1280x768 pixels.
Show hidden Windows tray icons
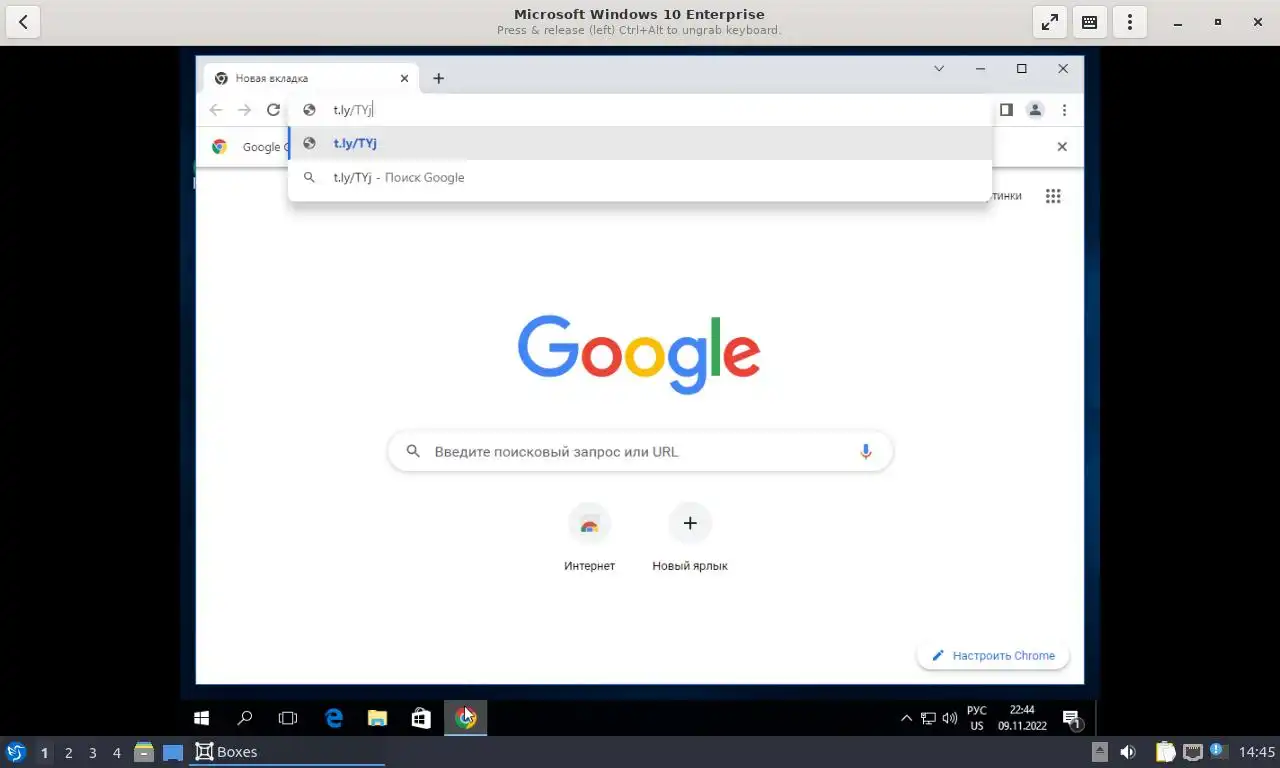click(x=906, y=718)
